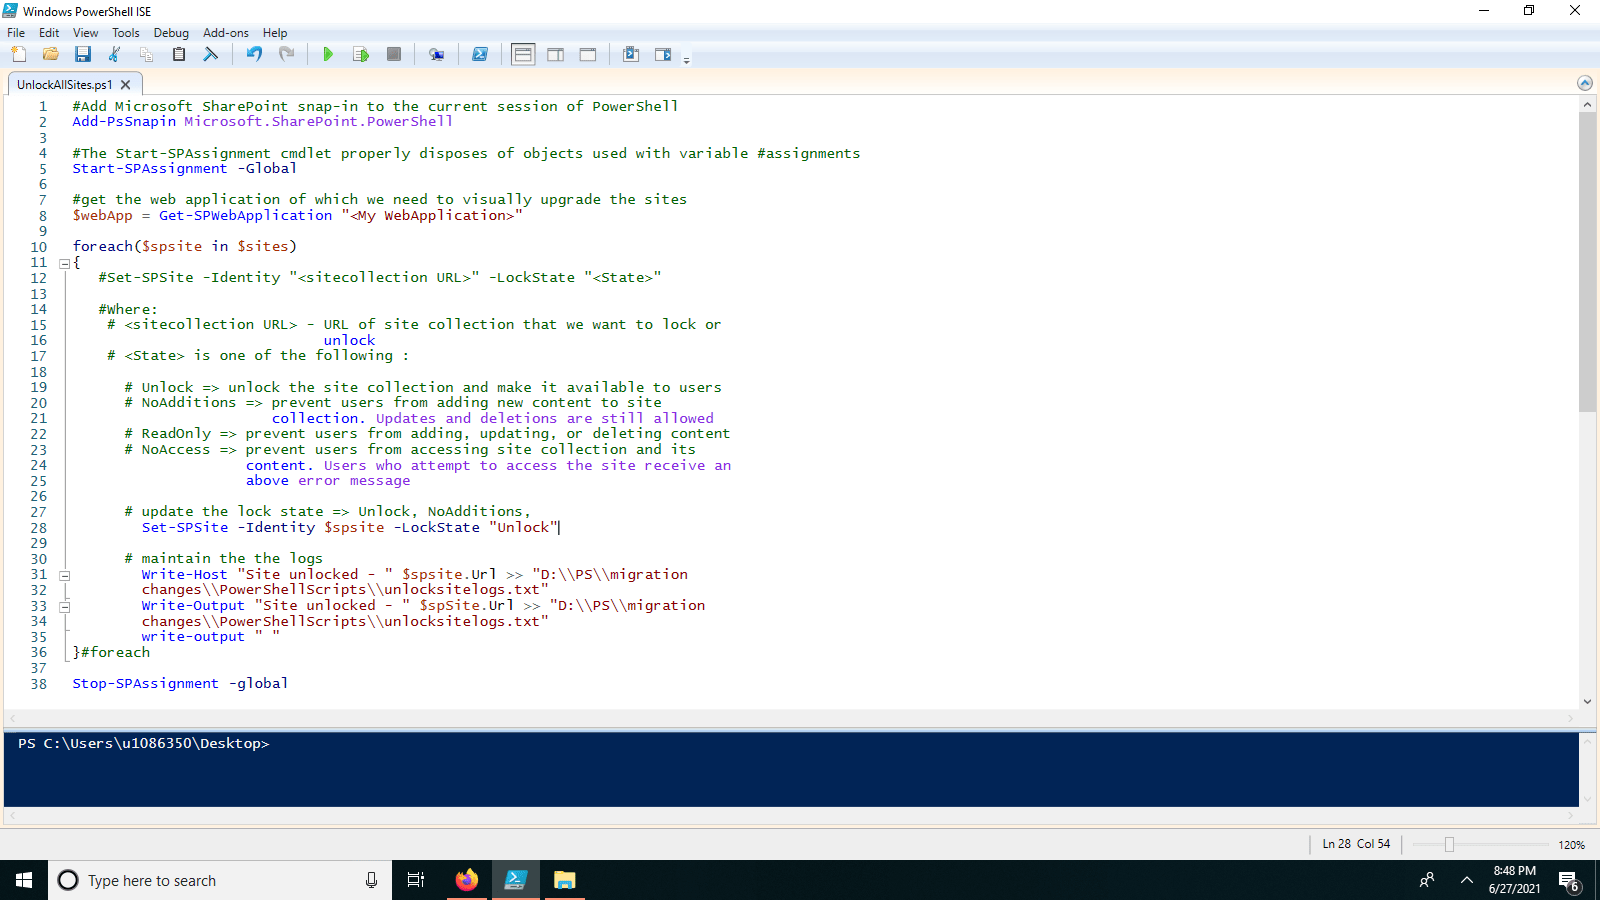This screenshot has height=900, width=1600.
Task: Collapse the foreach code block region
Action: 64,262
